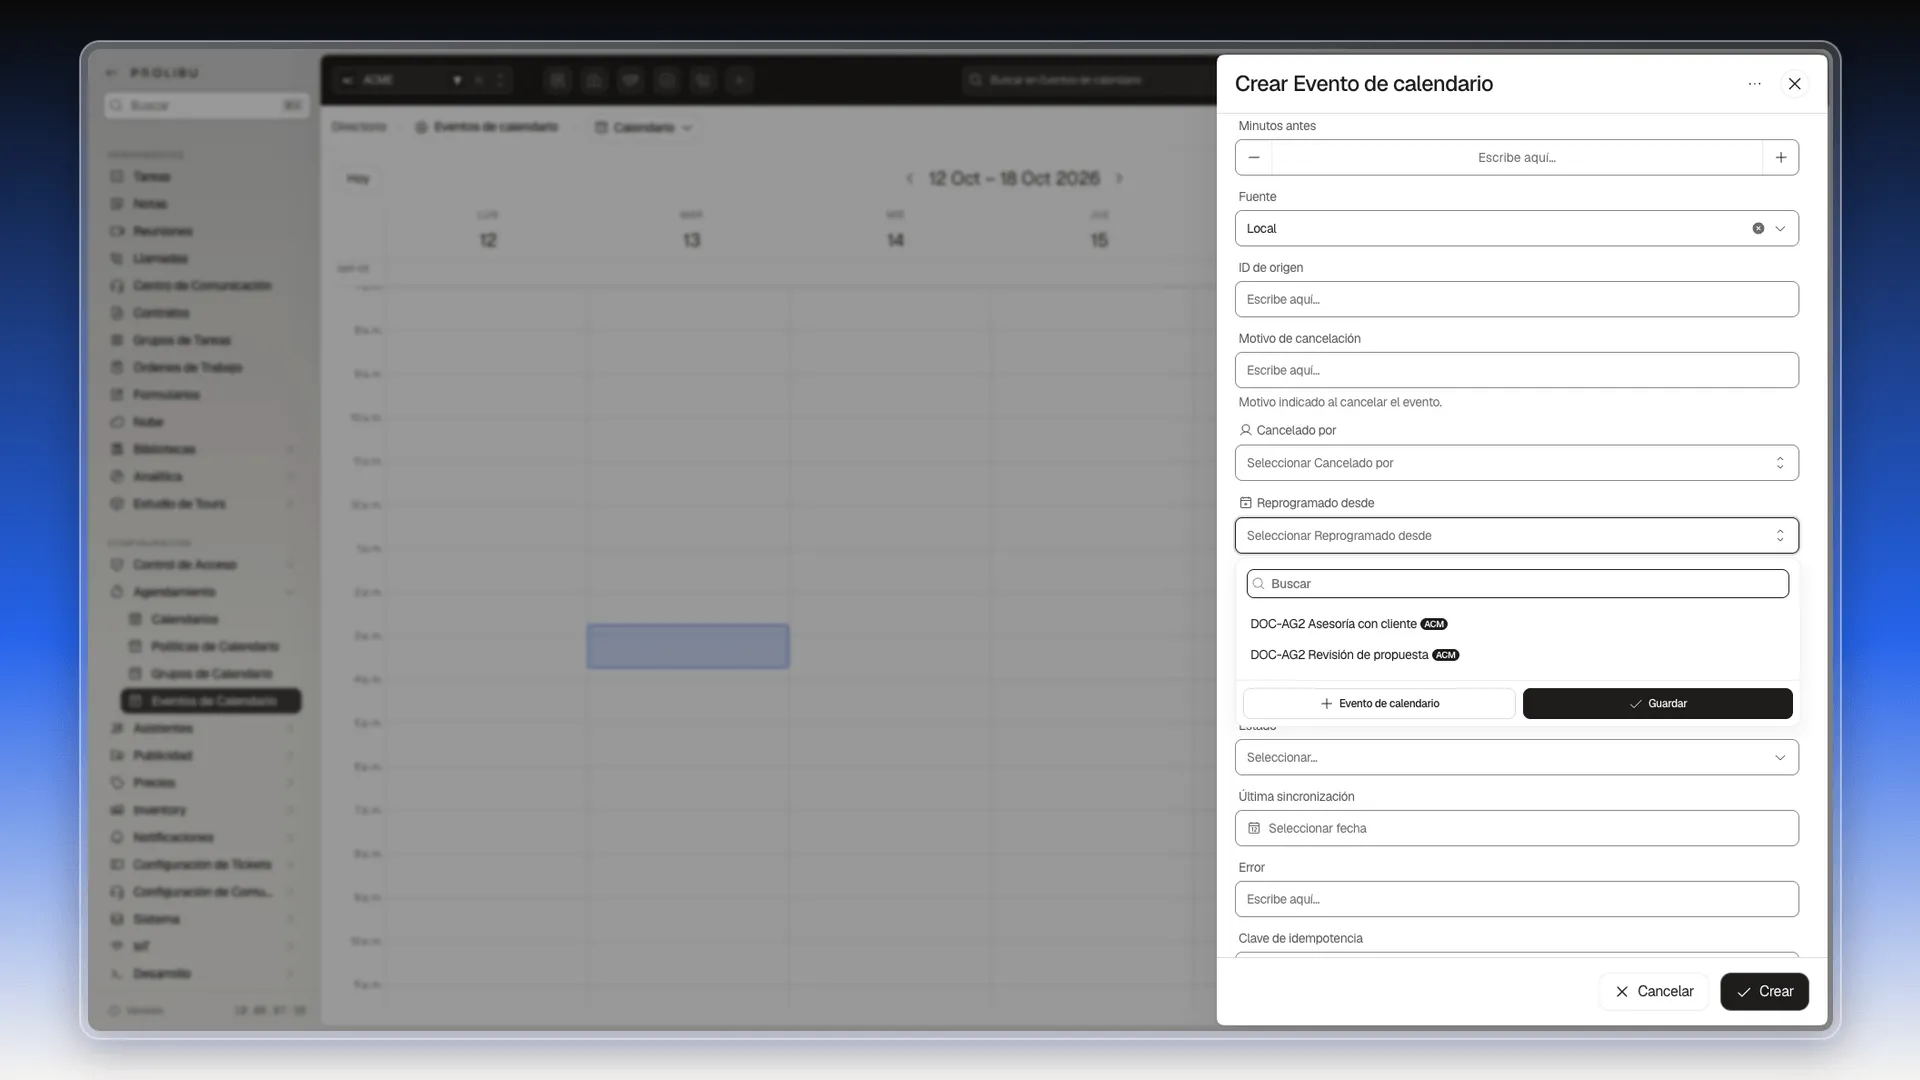The image size is (1920, 1080).
Task: Open Notas in the sidebar
Action: point(150,204)
